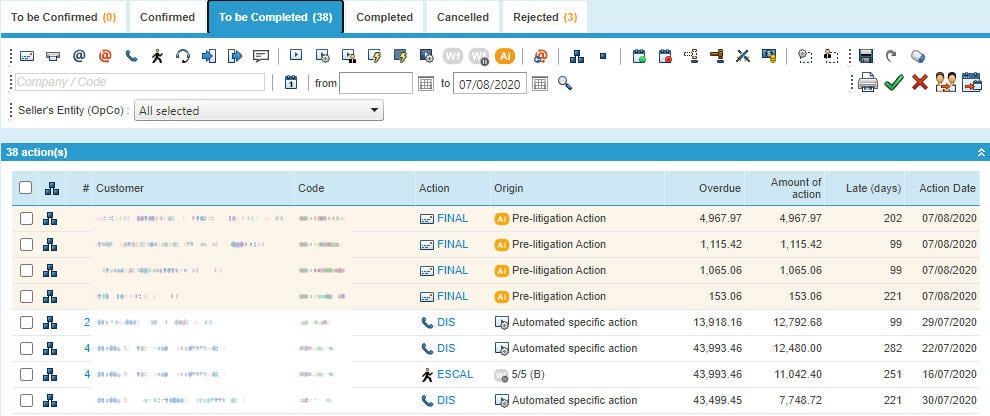Click the printer icon
The image size is (990, 416).
868,83
